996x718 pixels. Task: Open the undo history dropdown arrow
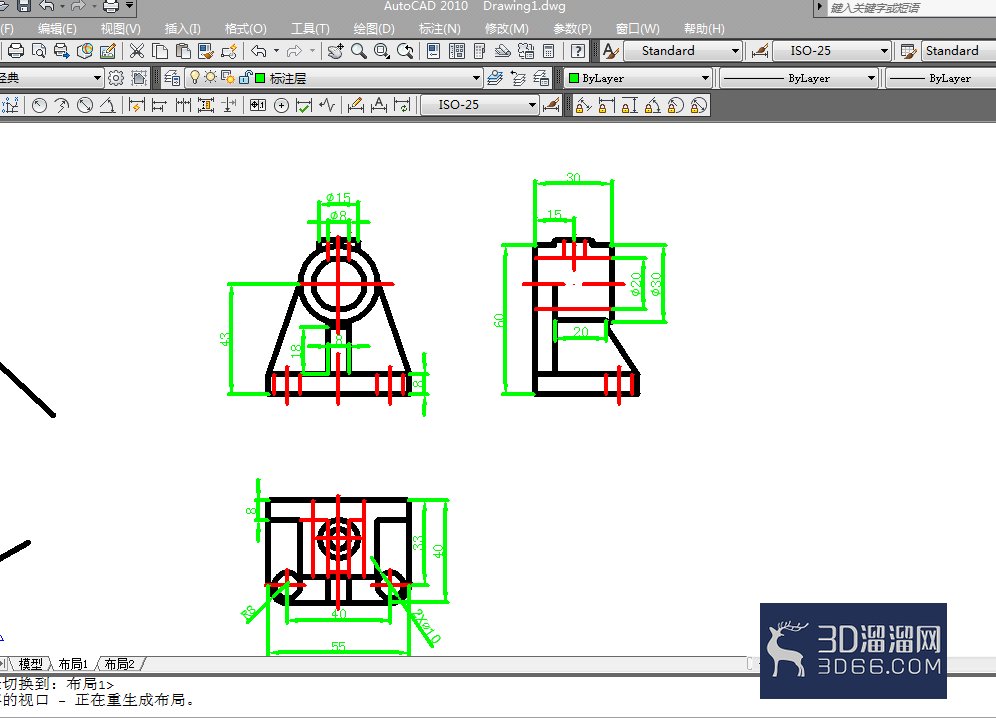[276, 51]
